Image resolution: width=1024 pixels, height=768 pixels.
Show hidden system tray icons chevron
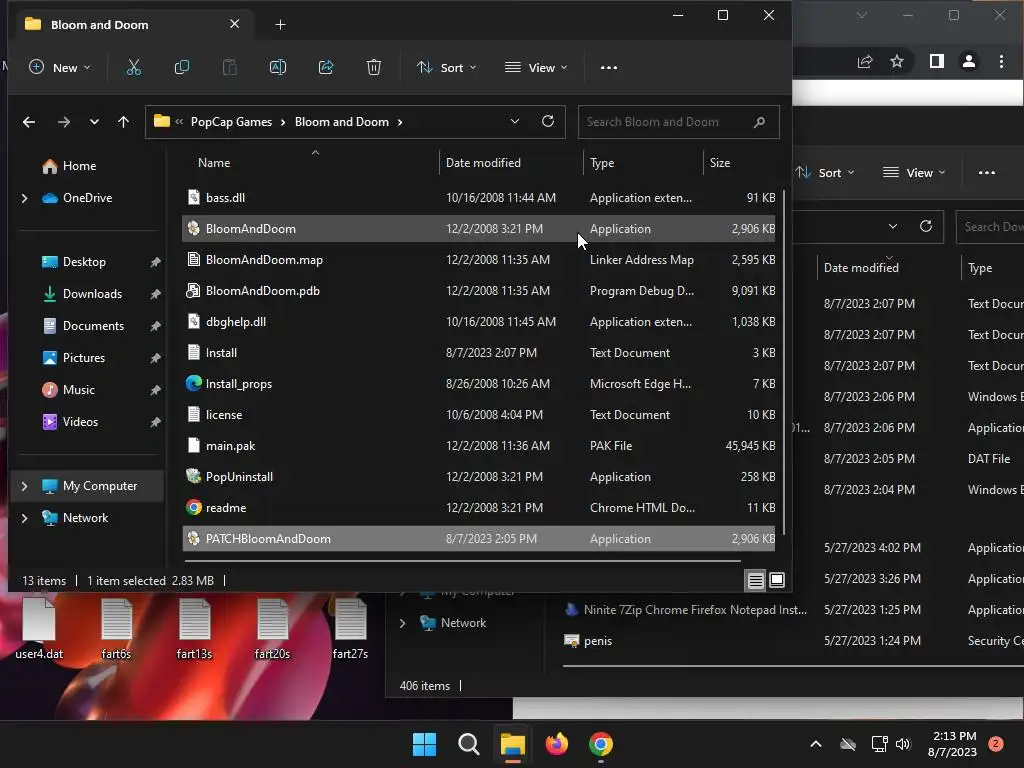[x=816, y=744]
